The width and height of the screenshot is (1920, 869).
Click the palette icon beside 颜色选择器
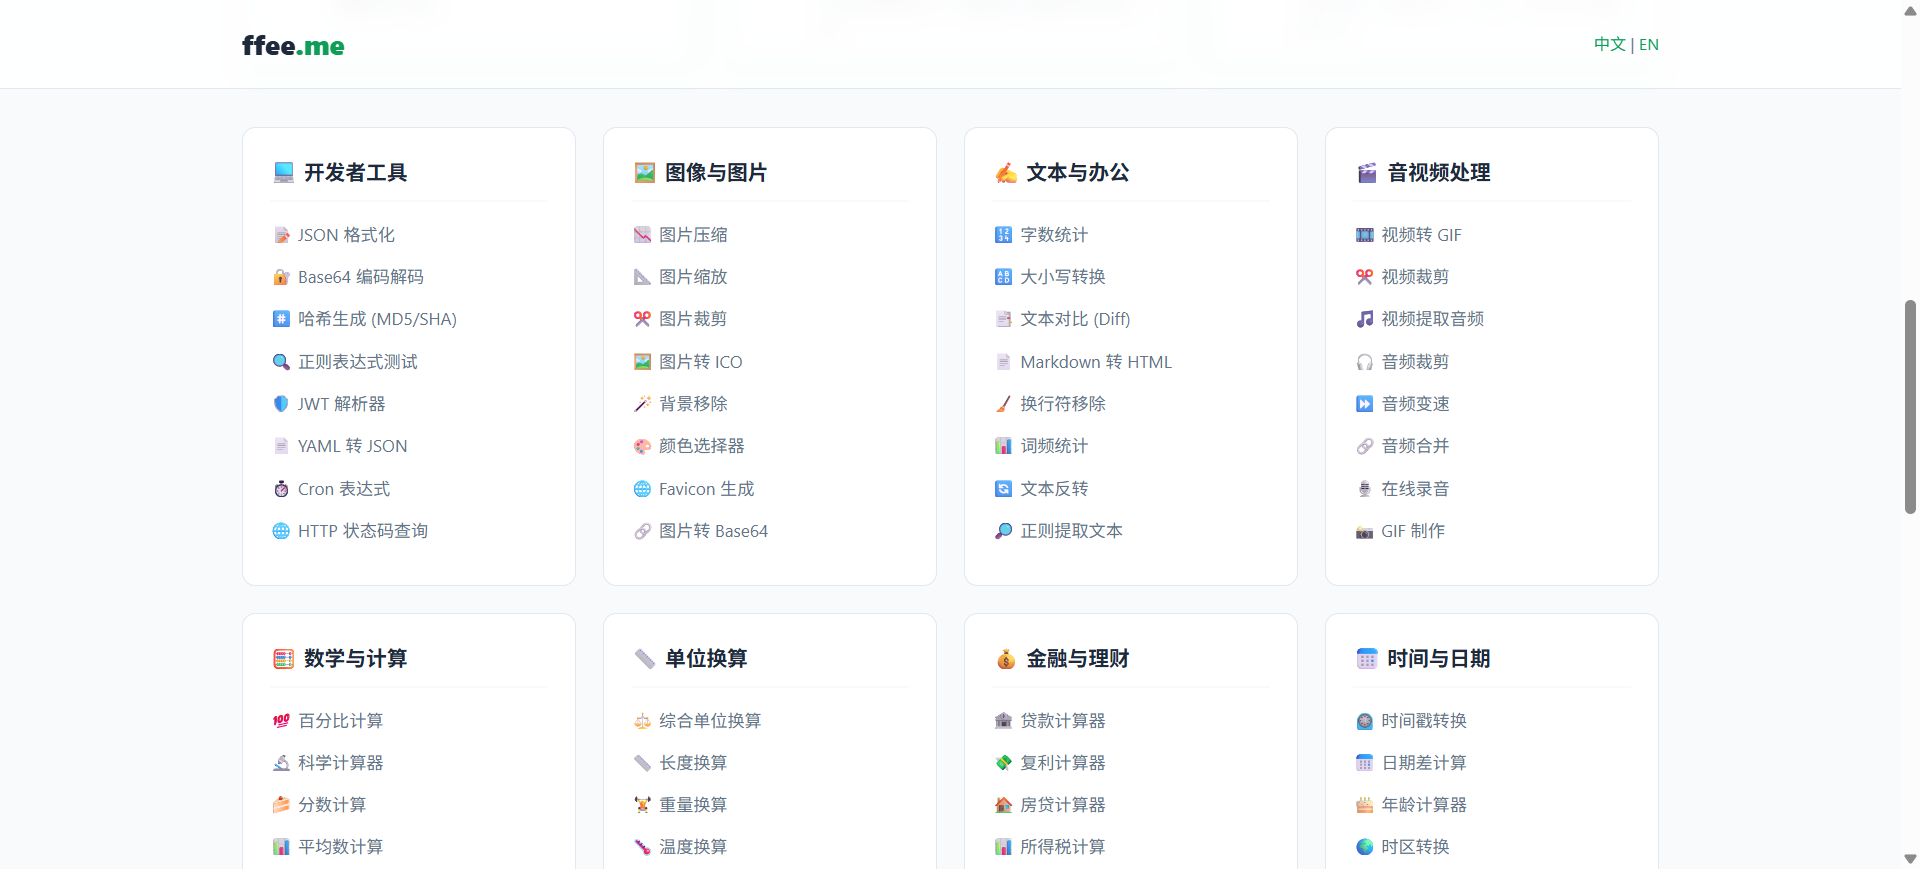click(x=643, y=446)
